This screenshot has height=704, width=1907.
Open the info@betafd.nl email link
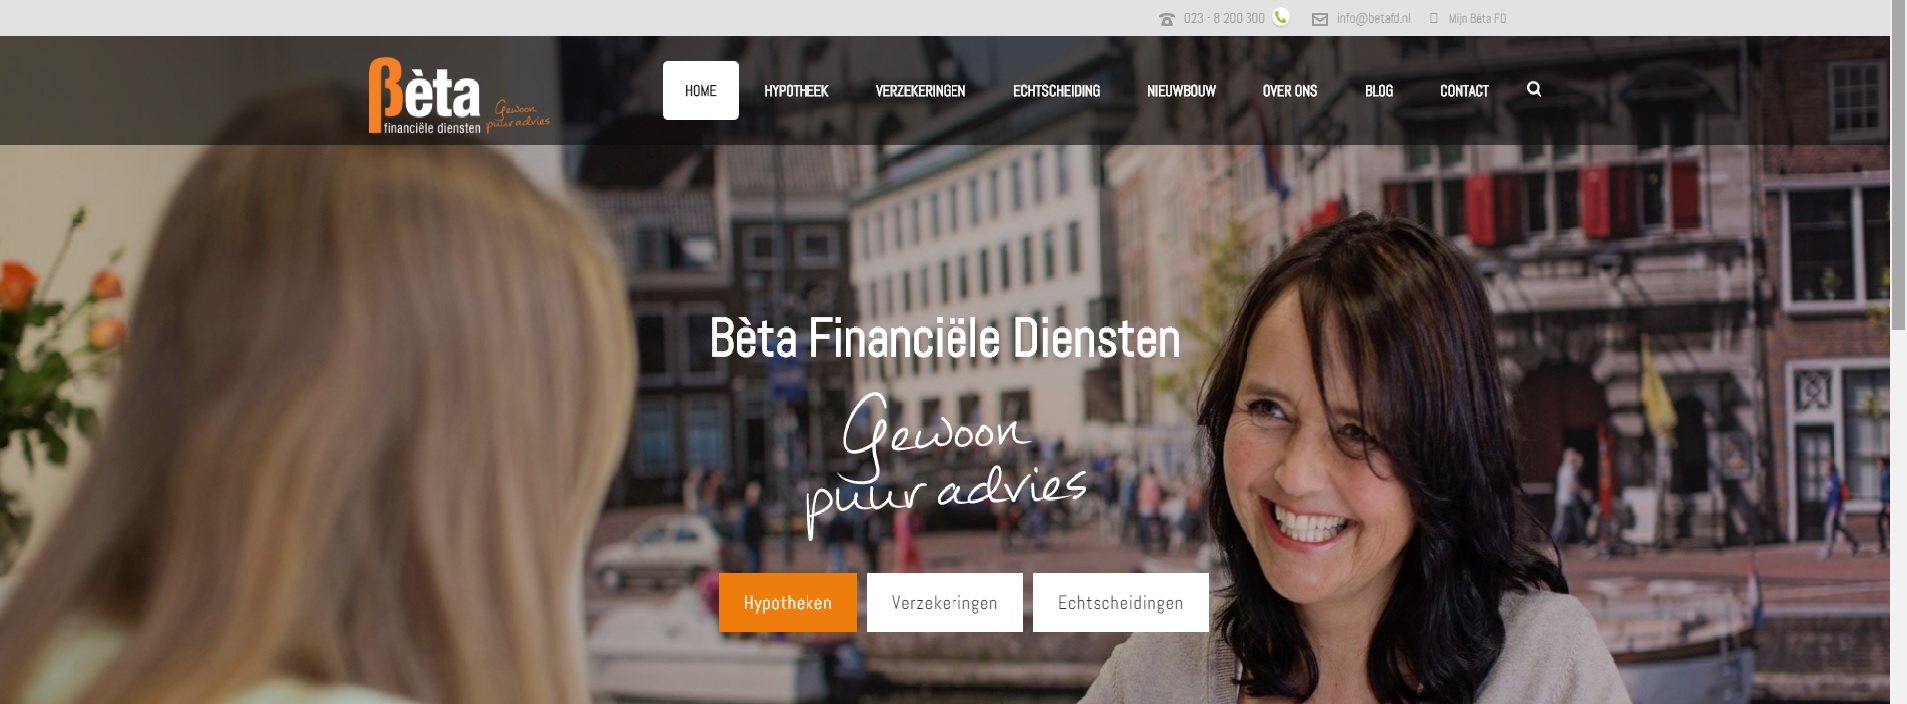click(x=1373, y=18)
